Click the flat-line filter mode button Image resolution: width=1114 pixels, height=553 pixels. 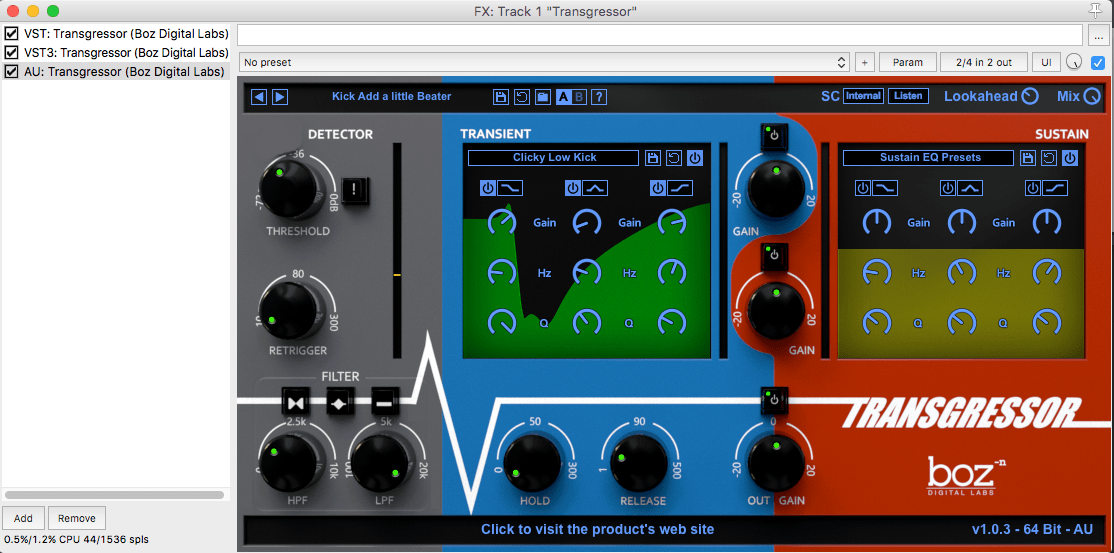tap(385, 403)
